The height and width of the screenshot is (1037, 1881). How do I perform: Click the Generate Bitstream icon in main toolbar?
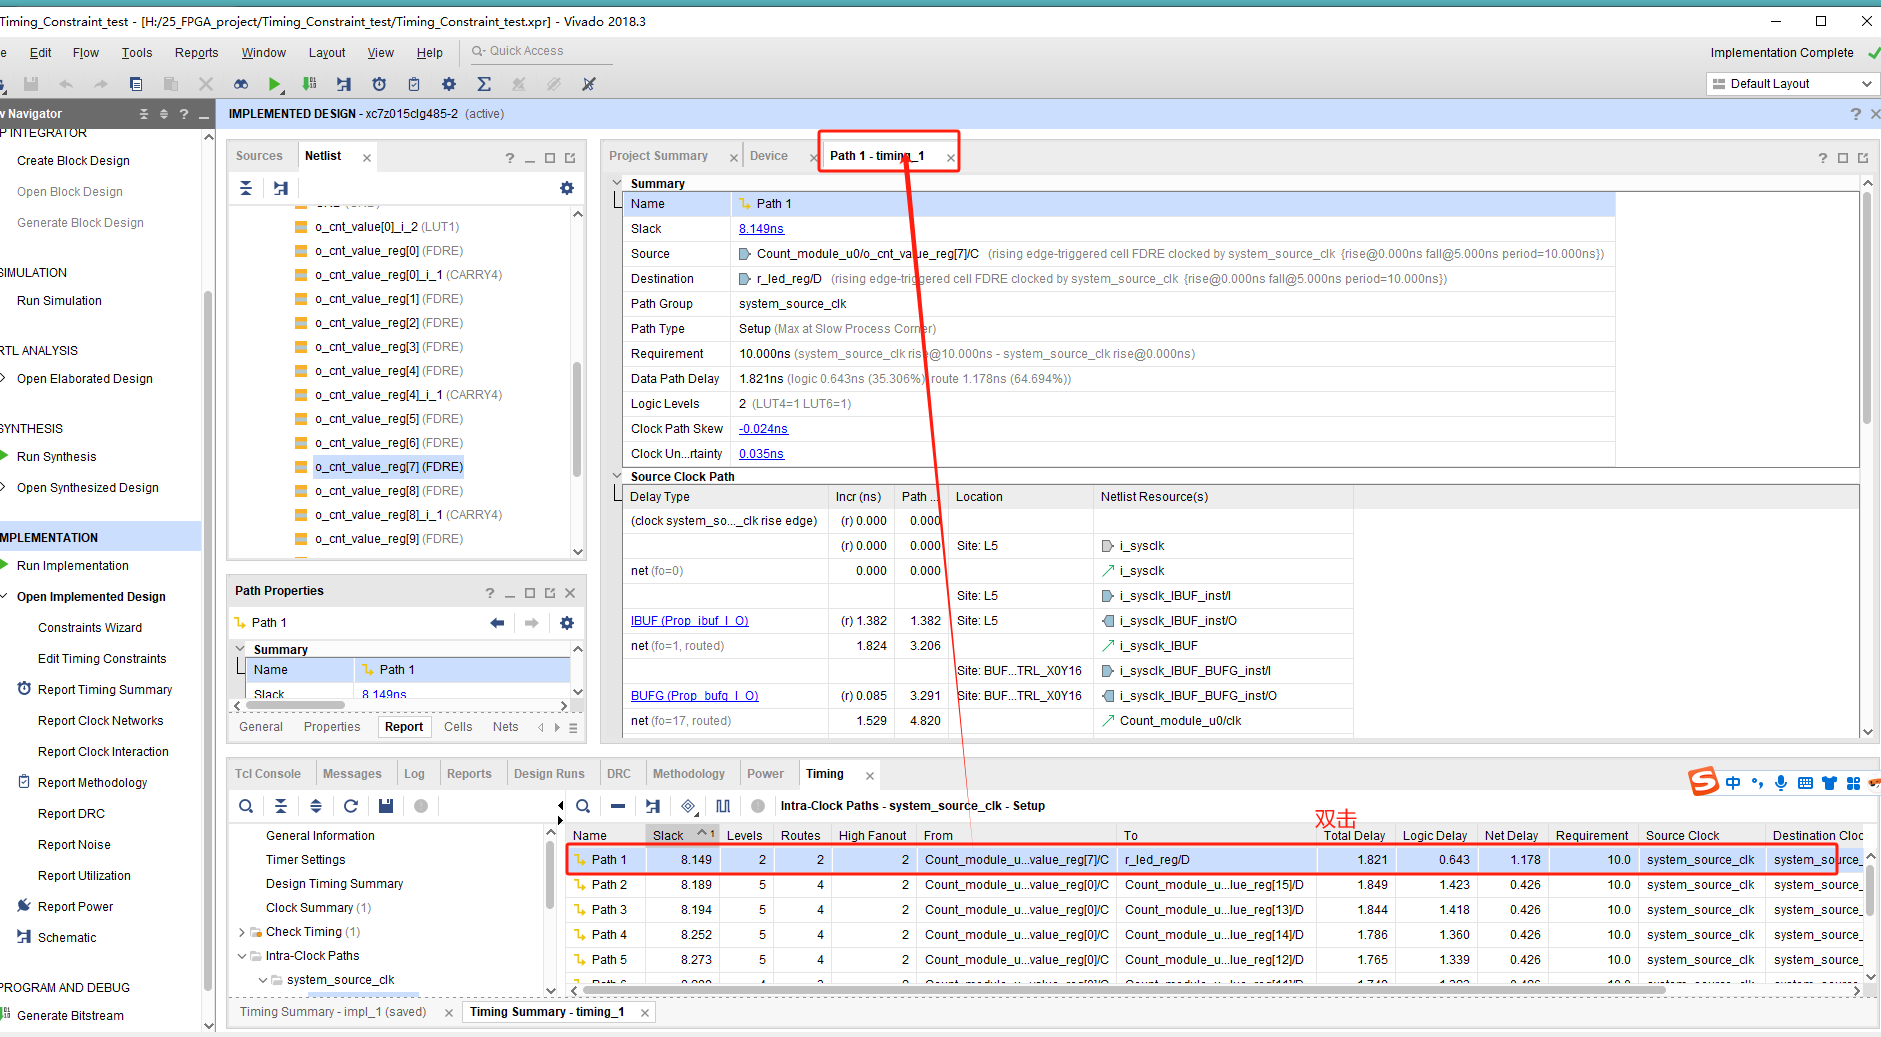[x=309, y=84]
